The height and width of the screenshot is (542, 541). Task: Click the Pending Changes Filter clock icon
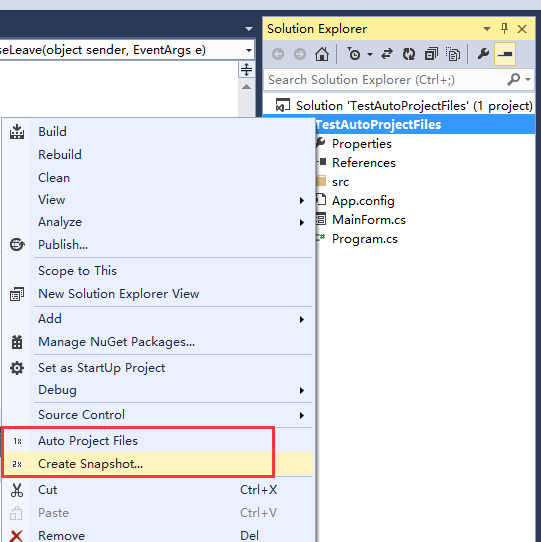(x=354, y=54)
